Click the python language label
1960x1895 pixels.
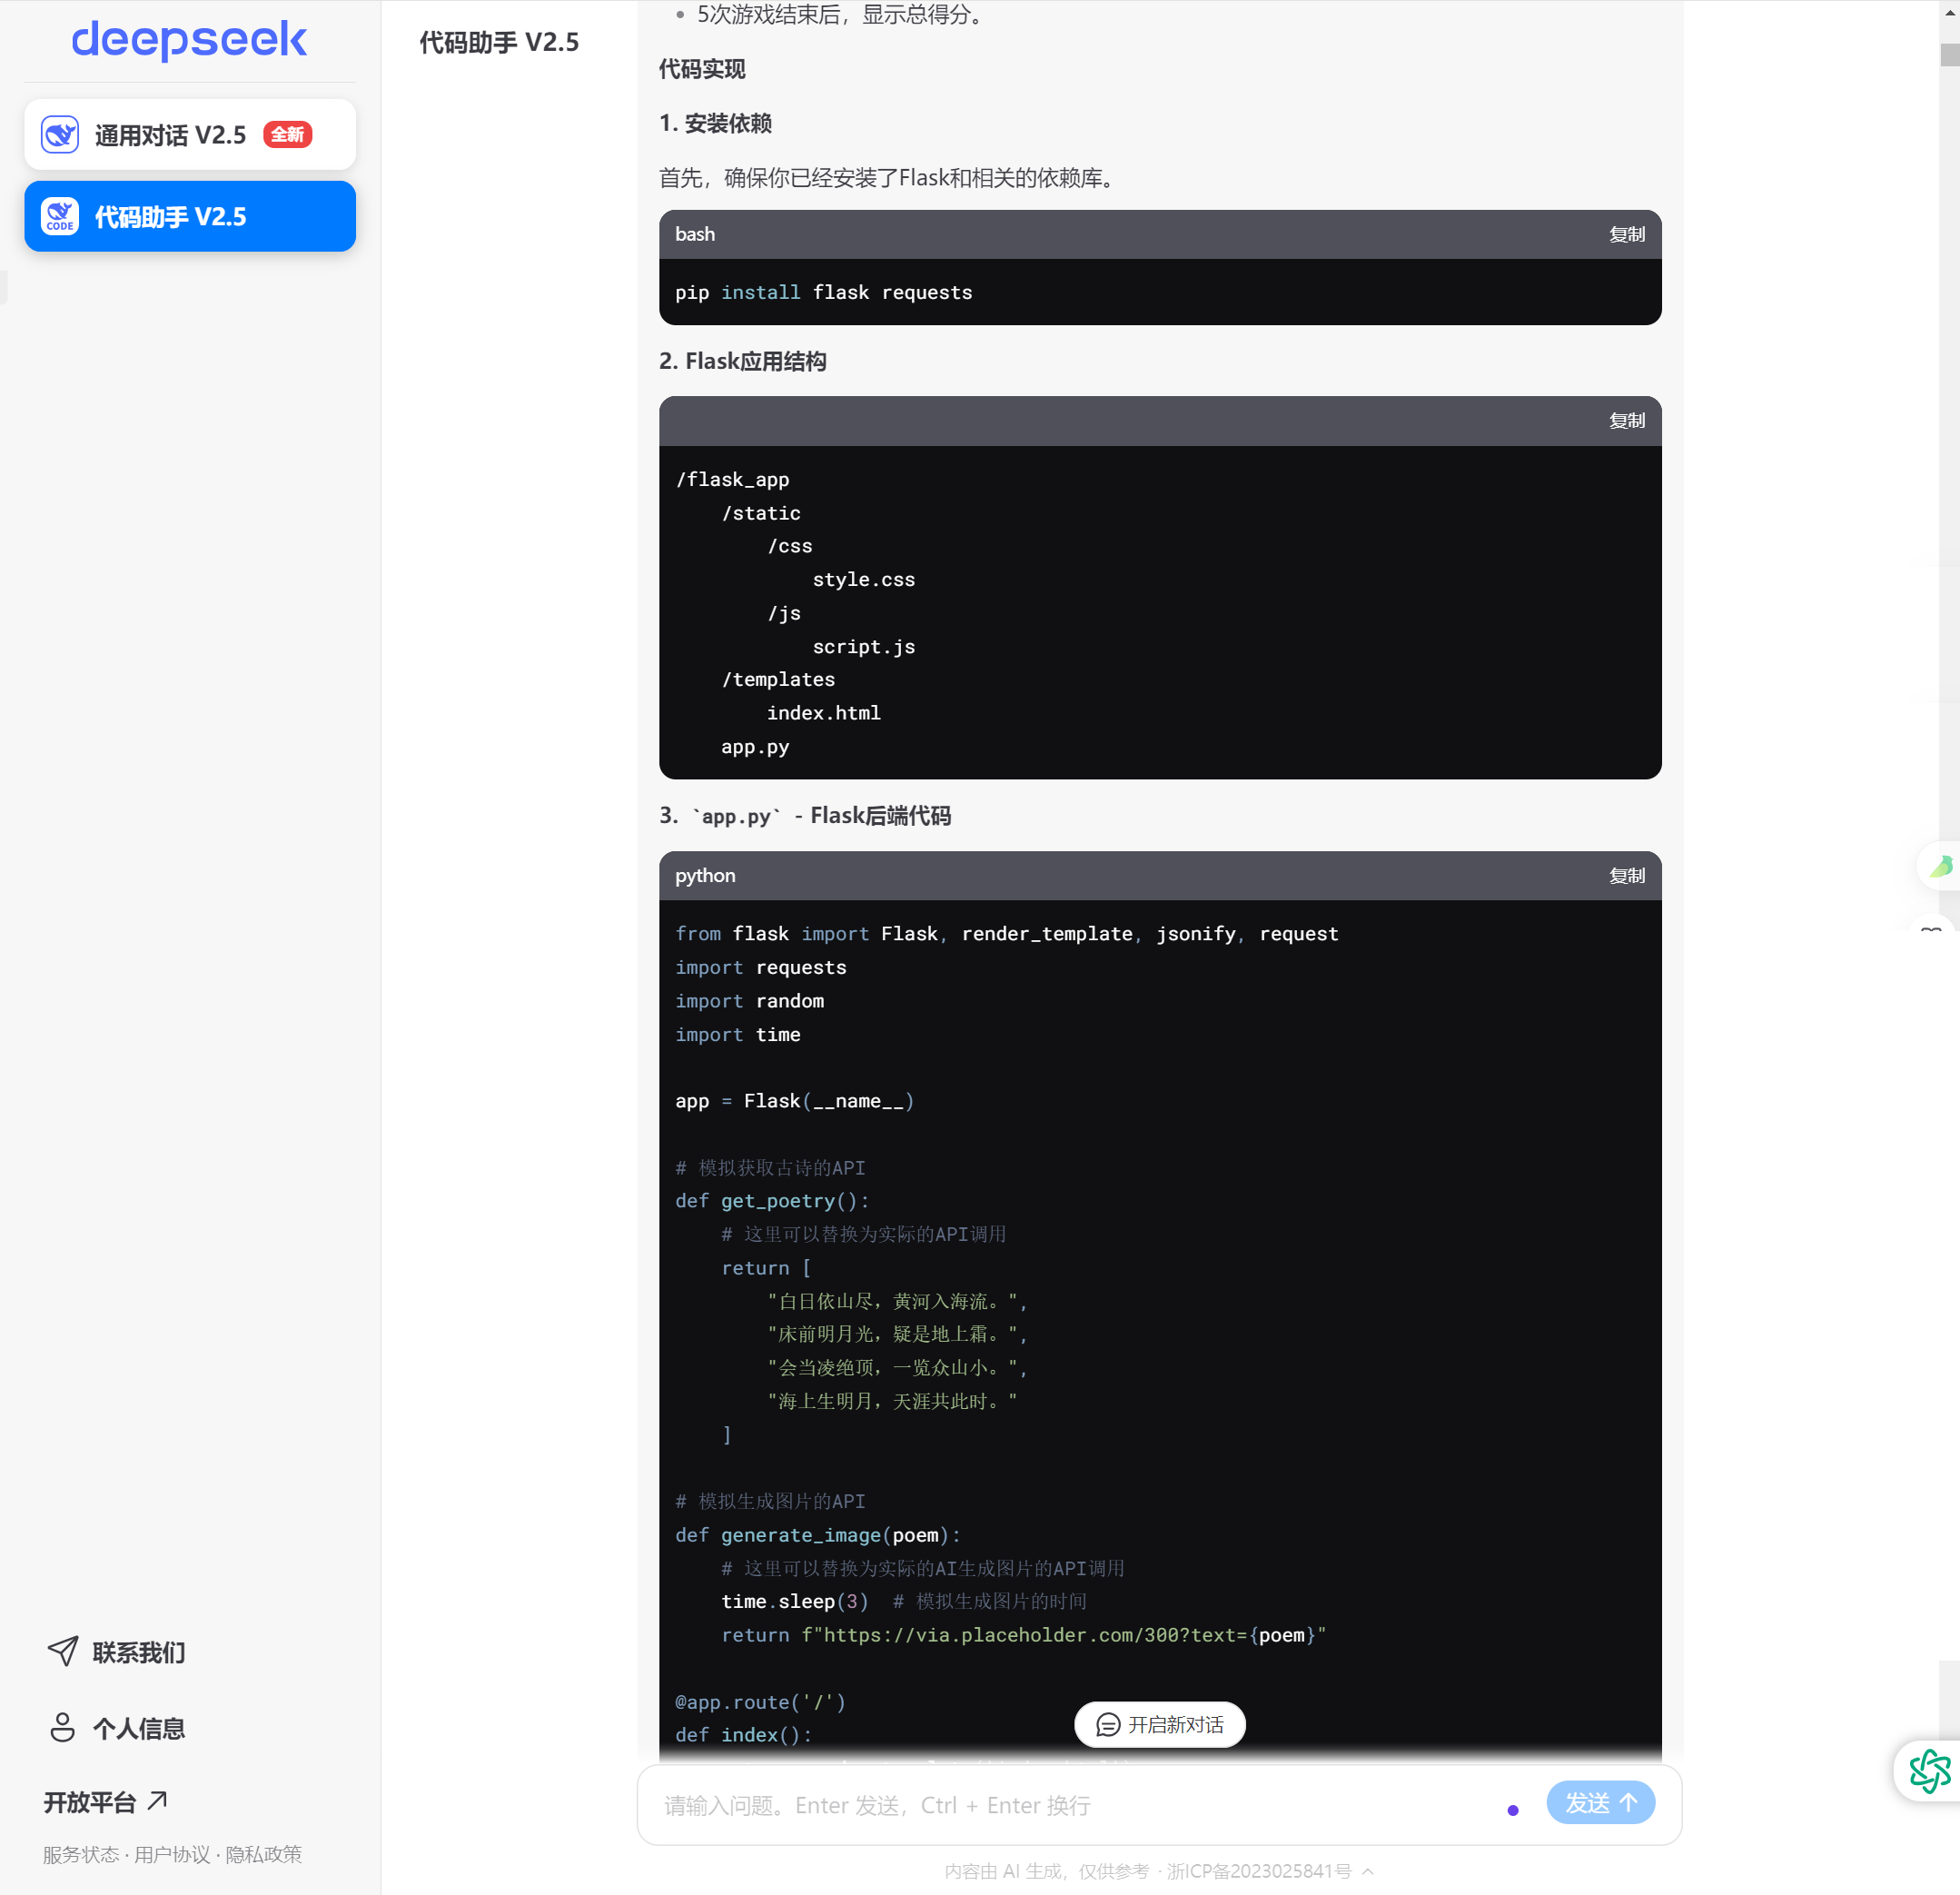[x=705, y=876]
